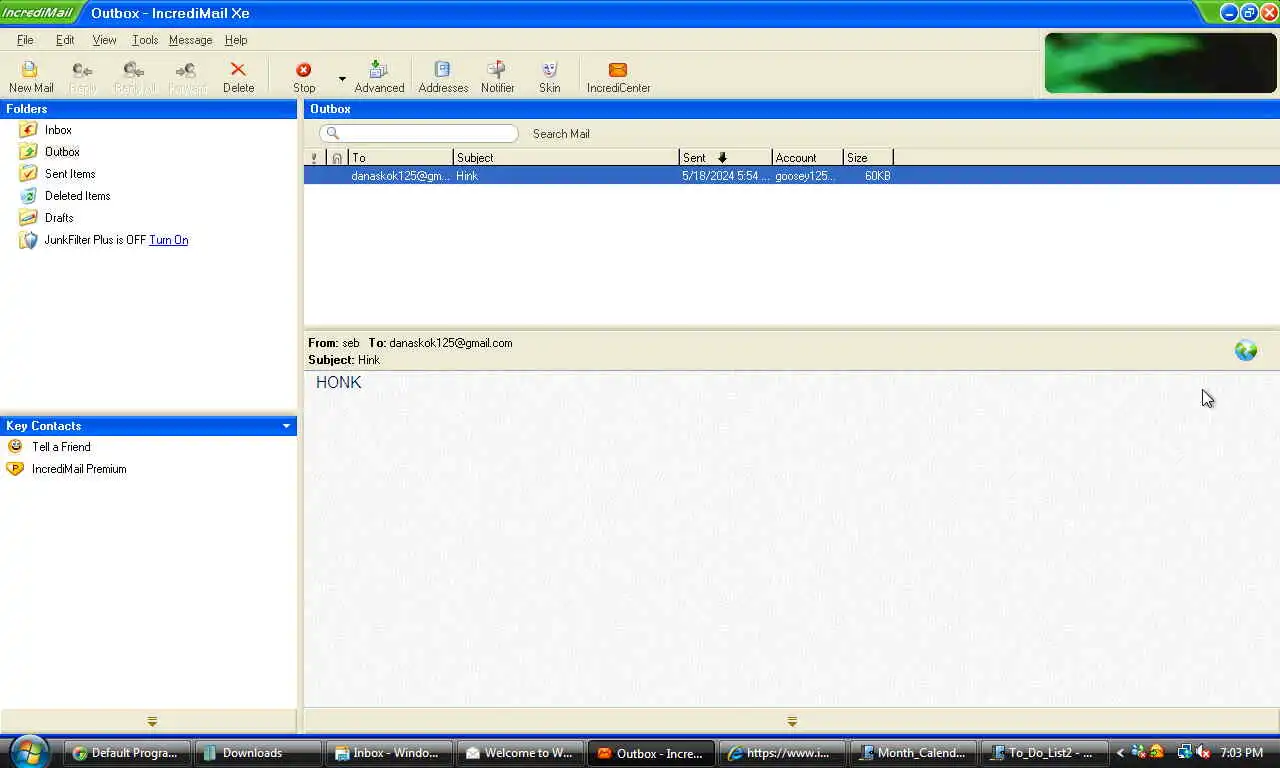Viewport: 1280px width, 768px height.
Task: Open the File menu
Action: point(25,40)
